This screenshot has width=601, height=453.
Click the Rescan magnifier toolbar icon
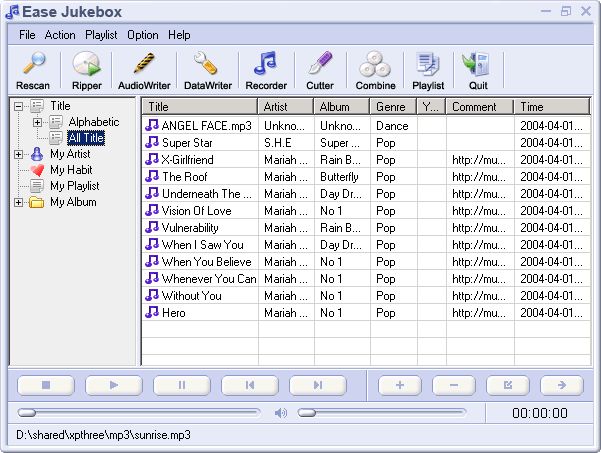33,64
